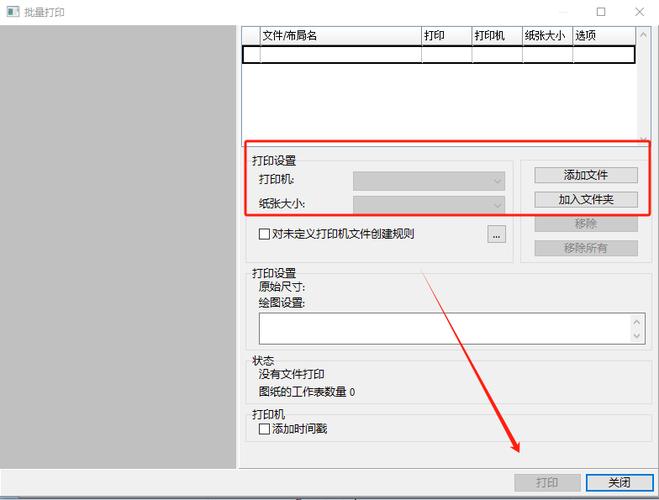The height and width of the screenshot is (500, 659).
Task: Click the 绘图设置 box scroll down arrow
Action: [x=636, y=335]
